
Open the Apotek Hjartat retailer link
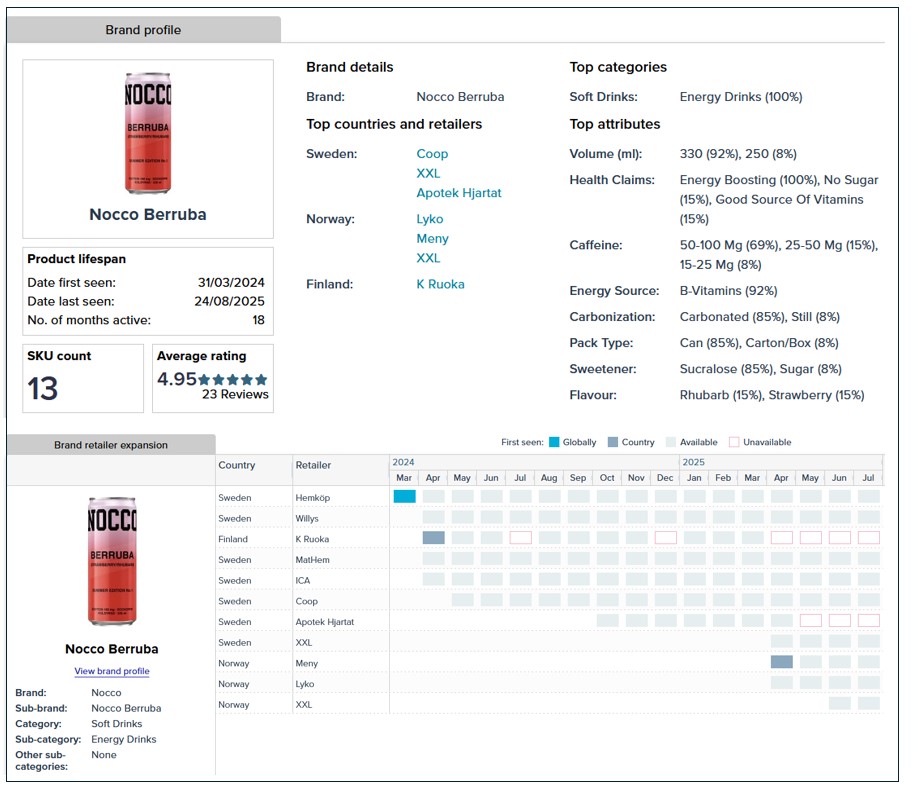(x=459, y=193)
